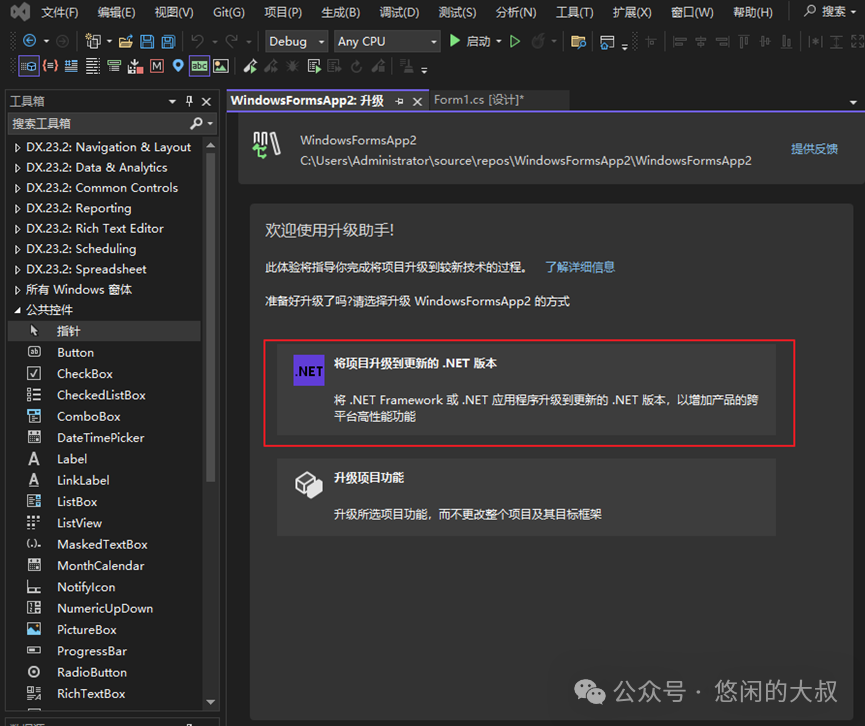The height and width of the screenshot is (726, 865).
Task: Switch to the Form1.cs [设计] tab
Action: [x=478, y=100]
